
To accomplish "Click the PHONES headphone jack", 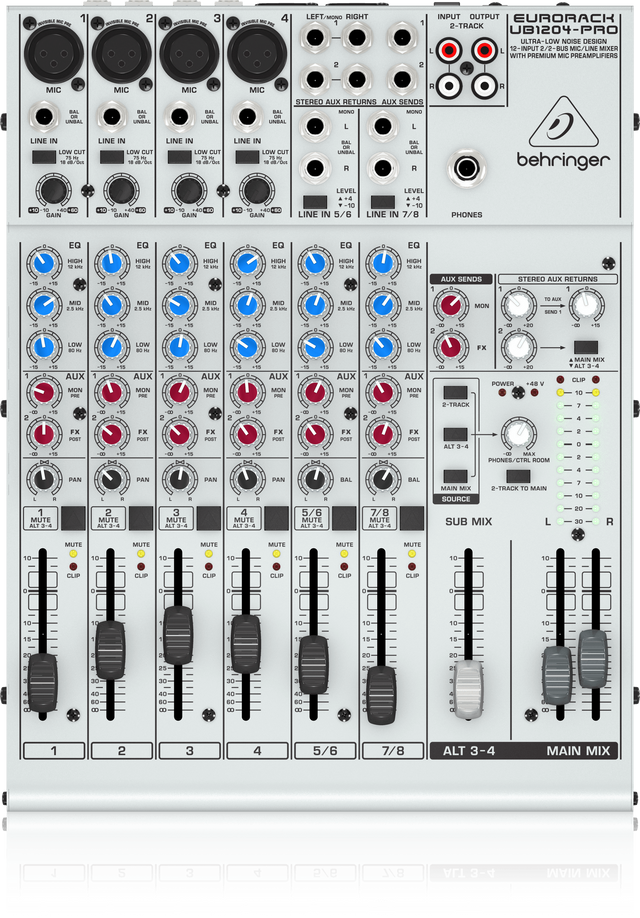I will point(466,166).
